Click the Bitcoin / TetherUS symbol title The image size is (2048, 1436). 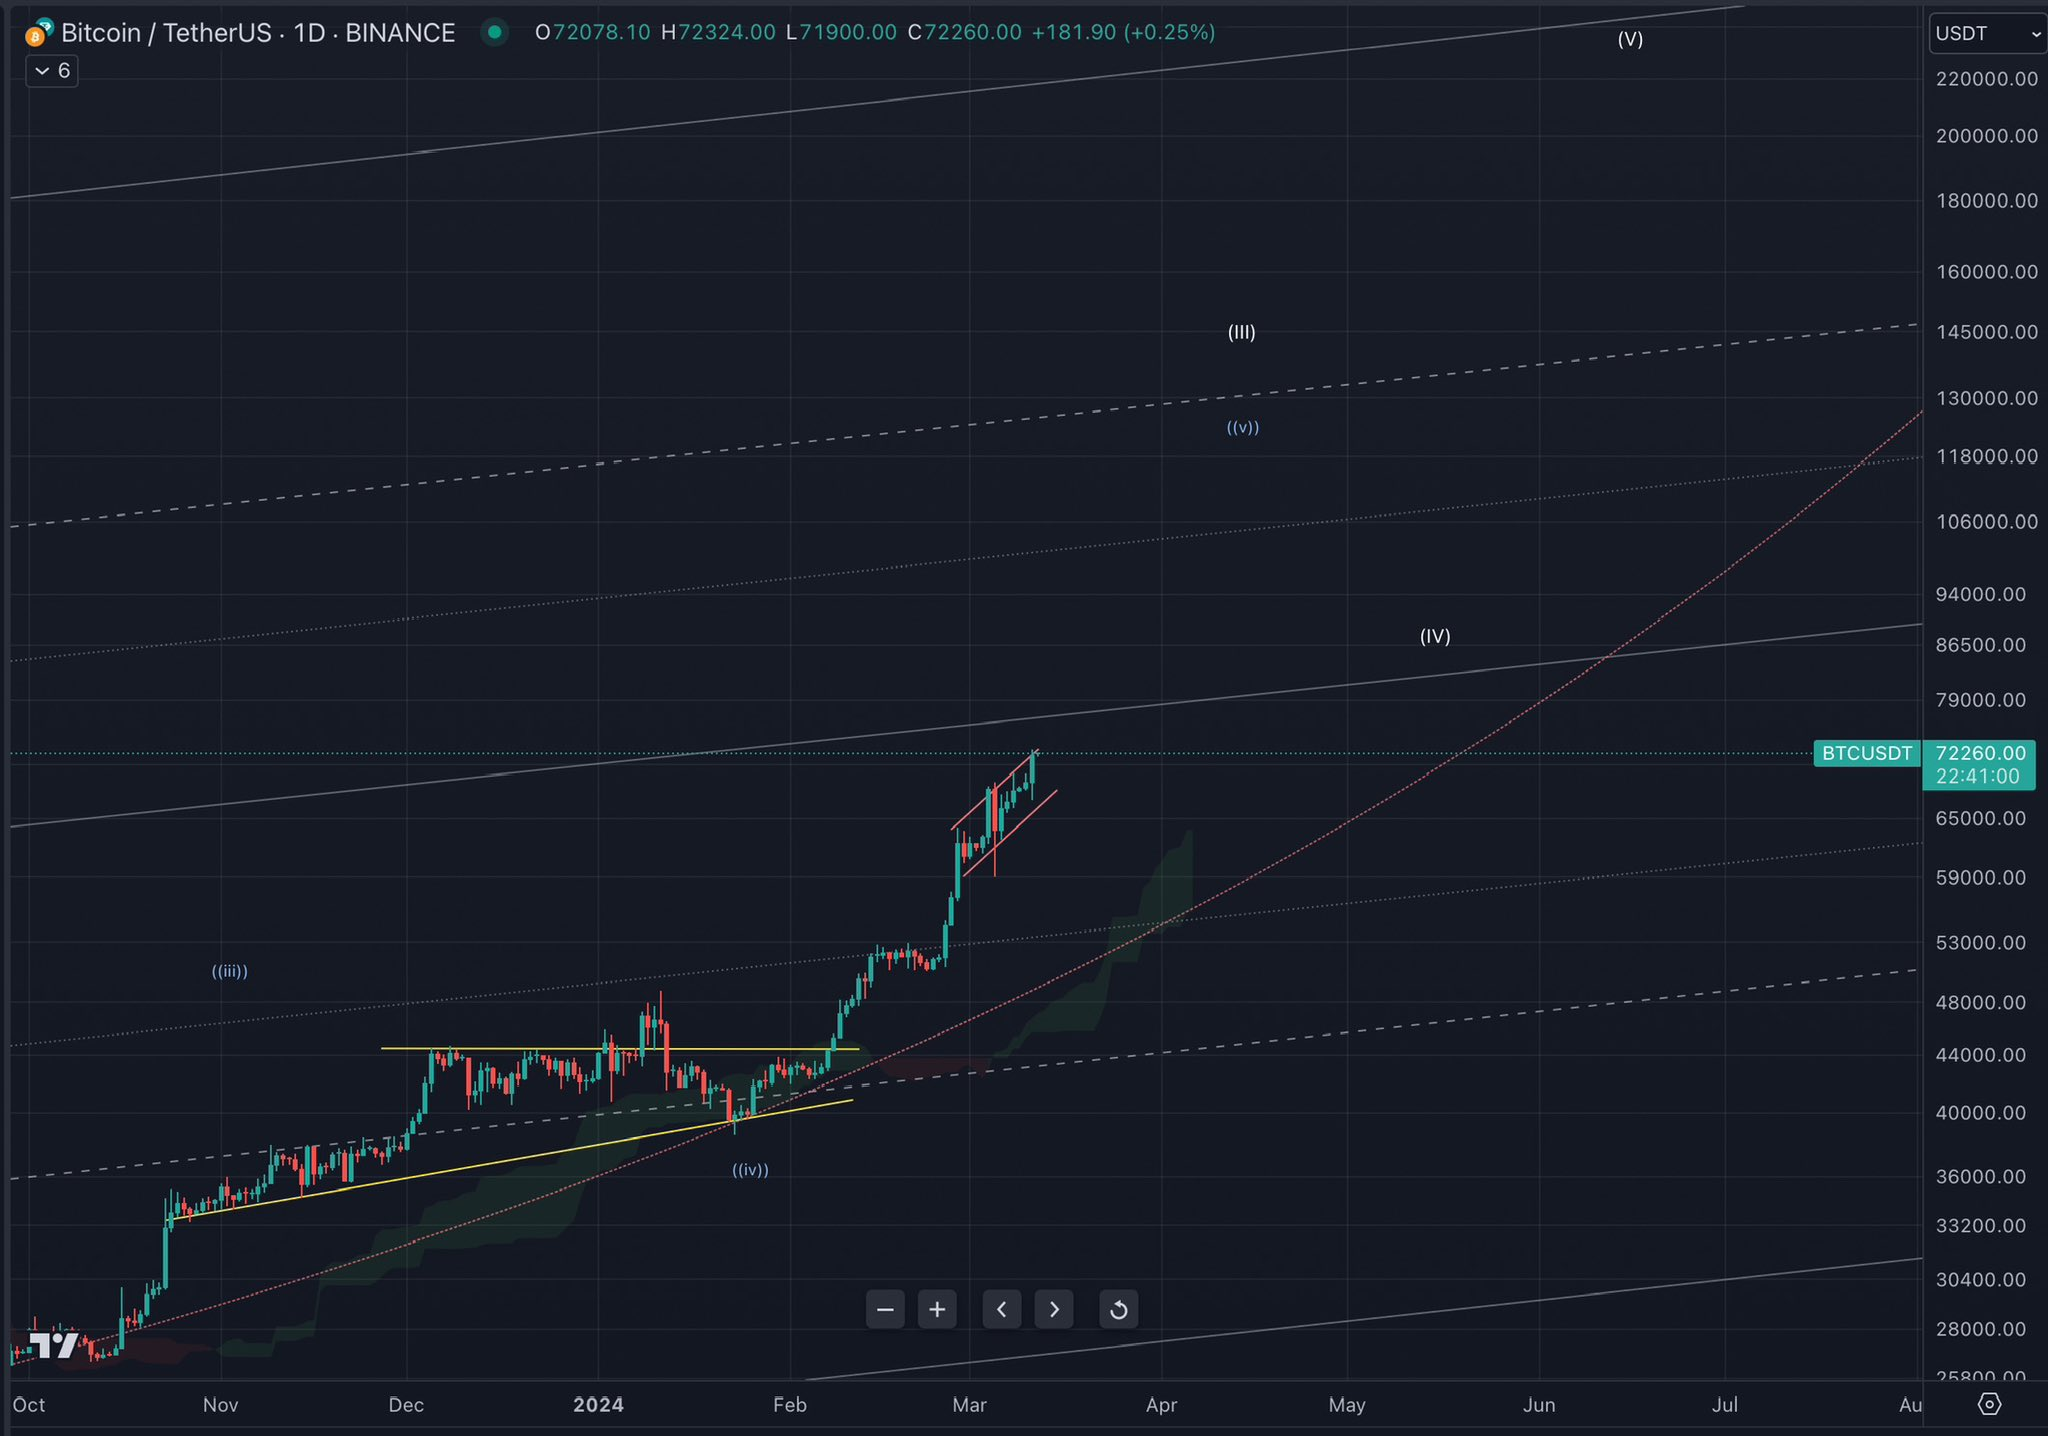(x=165, y=33)
